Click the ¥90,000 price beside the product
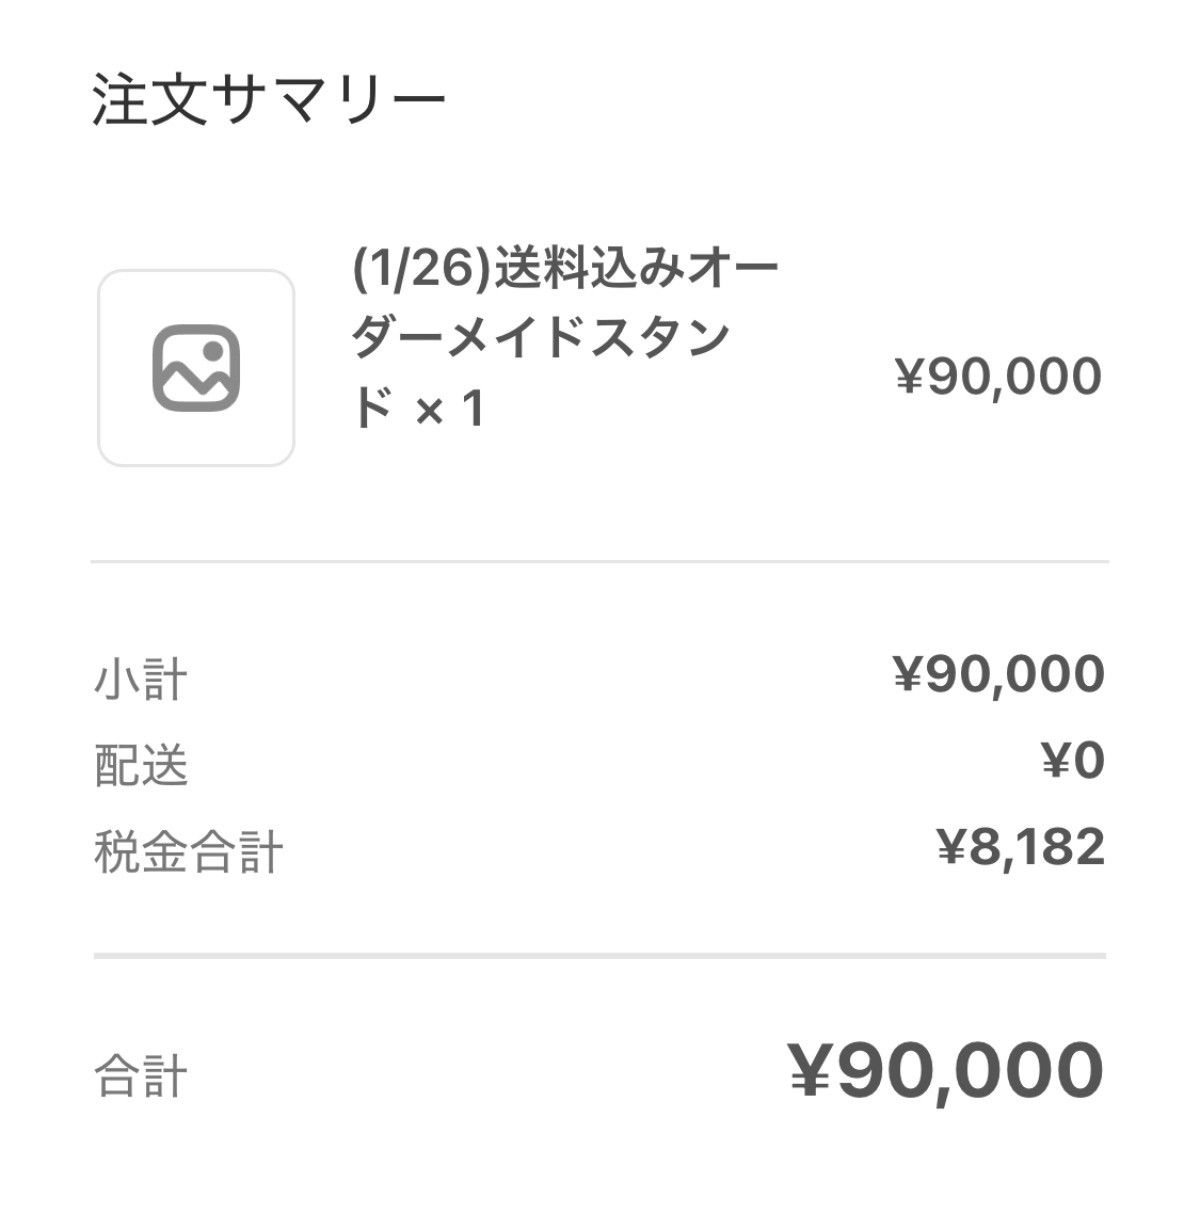1200x1212 pixels. coord(998,377)
